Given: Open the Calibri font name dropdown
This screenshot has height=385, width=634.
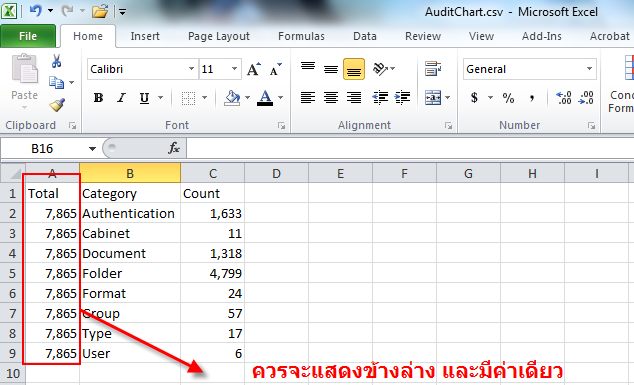Looking at the screenshot, I should [x=191, y=69].
